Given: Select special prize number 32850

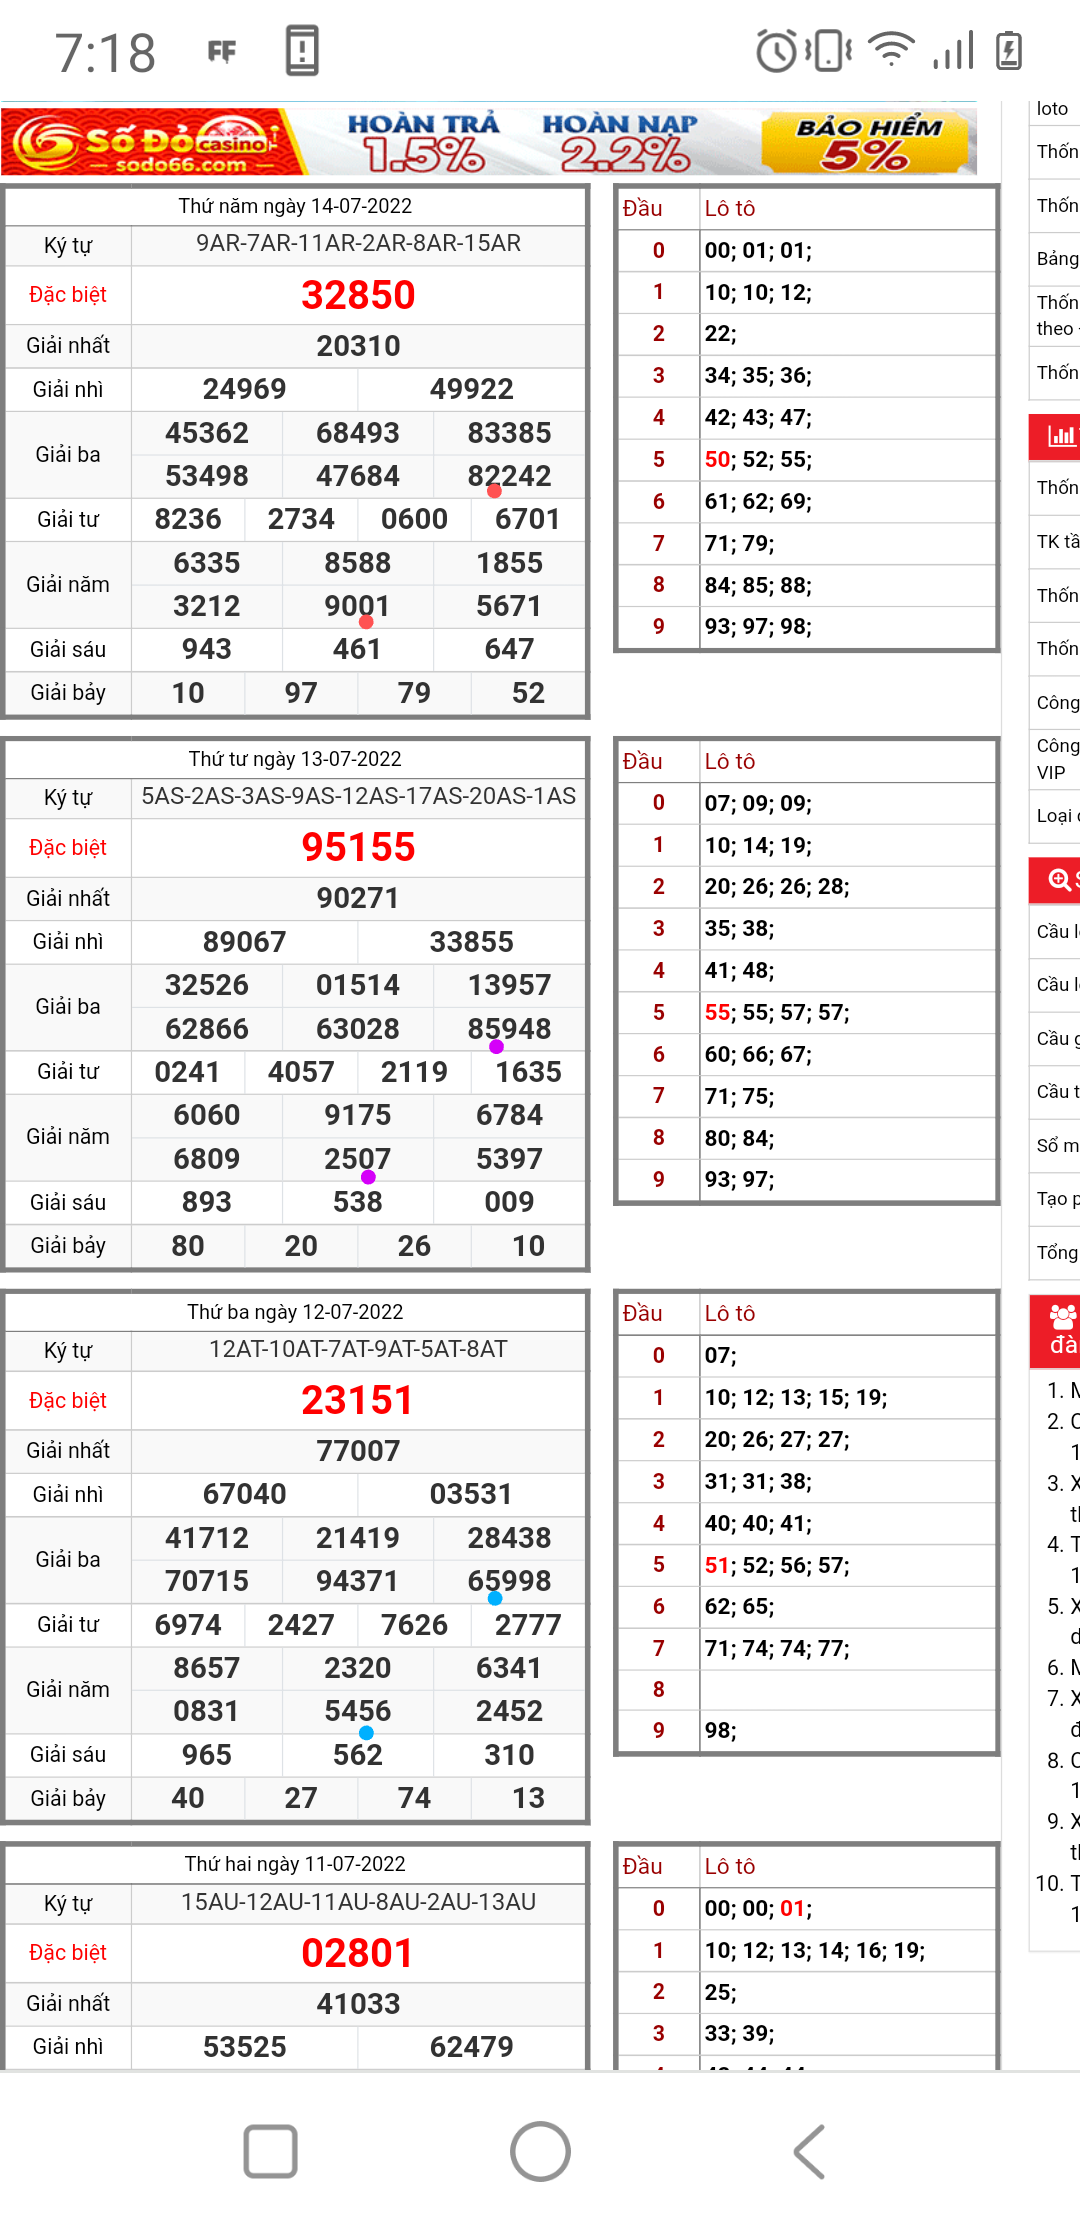Looking at the screenshot, I should point(358,295).
